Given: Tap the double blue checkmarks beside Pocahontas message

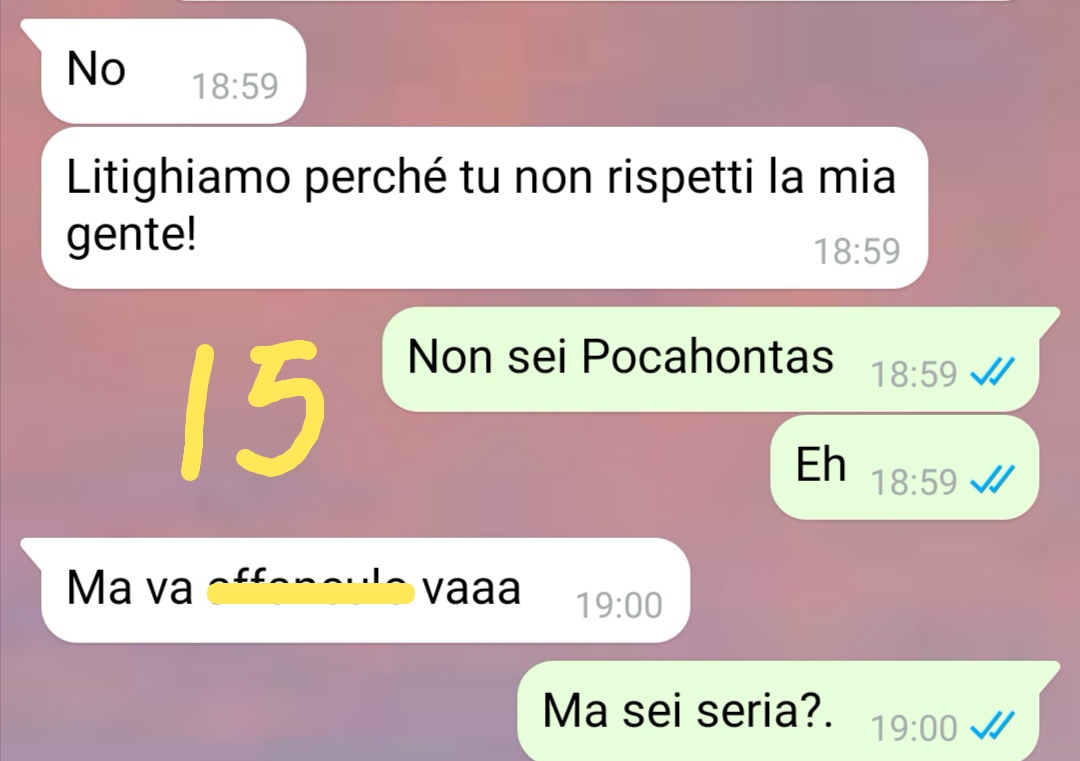Looking at the screenshot, I should click(992, 373).
